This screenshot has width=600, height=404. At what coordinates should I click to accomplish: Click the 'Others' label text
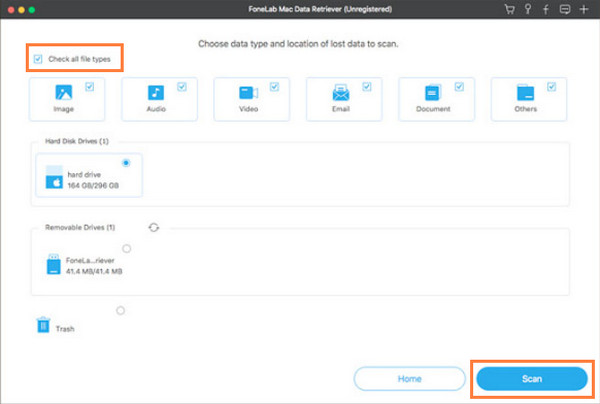point(525,109)
